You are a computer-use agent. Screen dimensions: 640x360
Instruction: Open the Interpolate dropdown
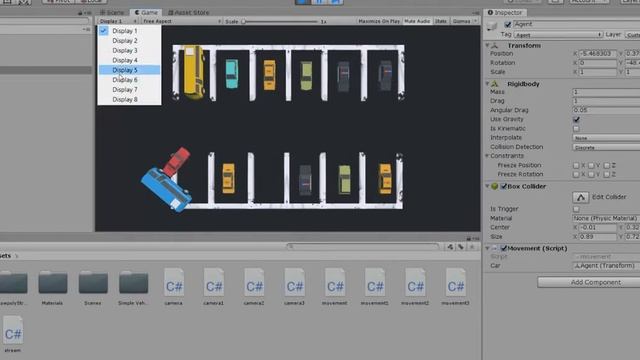pos(606,138)
